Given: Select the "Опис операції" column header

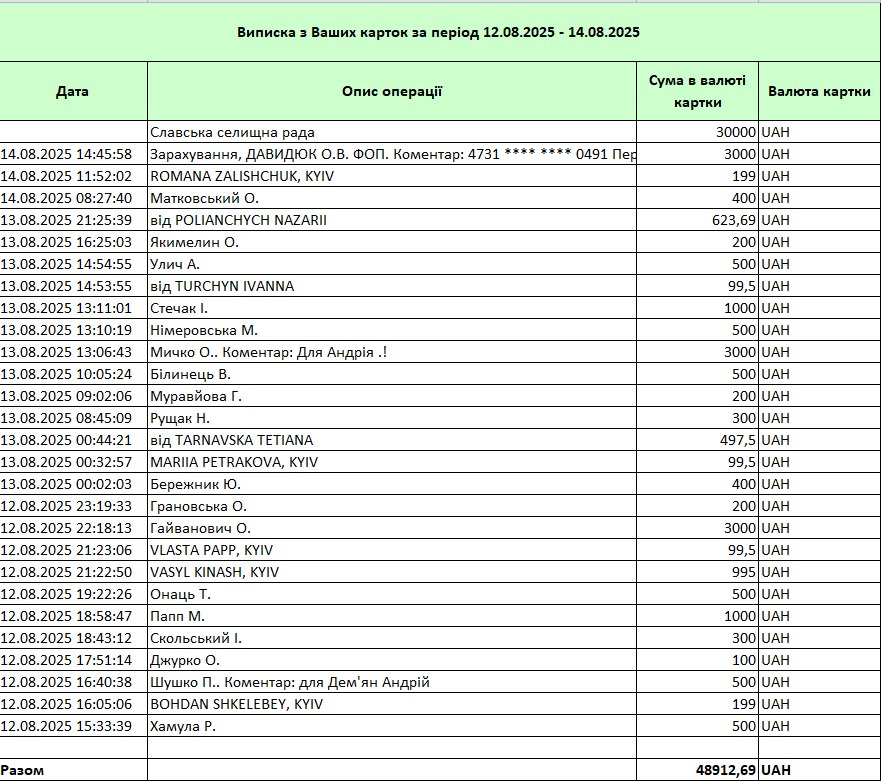Looking at the screenshot, I should click(x=392, y=91).
